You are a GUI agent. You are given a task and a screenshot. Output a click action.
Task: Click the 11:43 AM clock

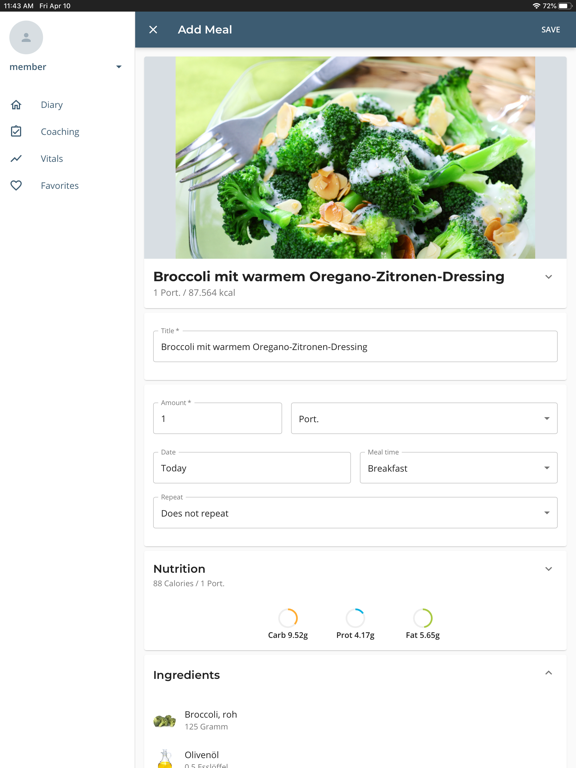[x=18, y=6]
